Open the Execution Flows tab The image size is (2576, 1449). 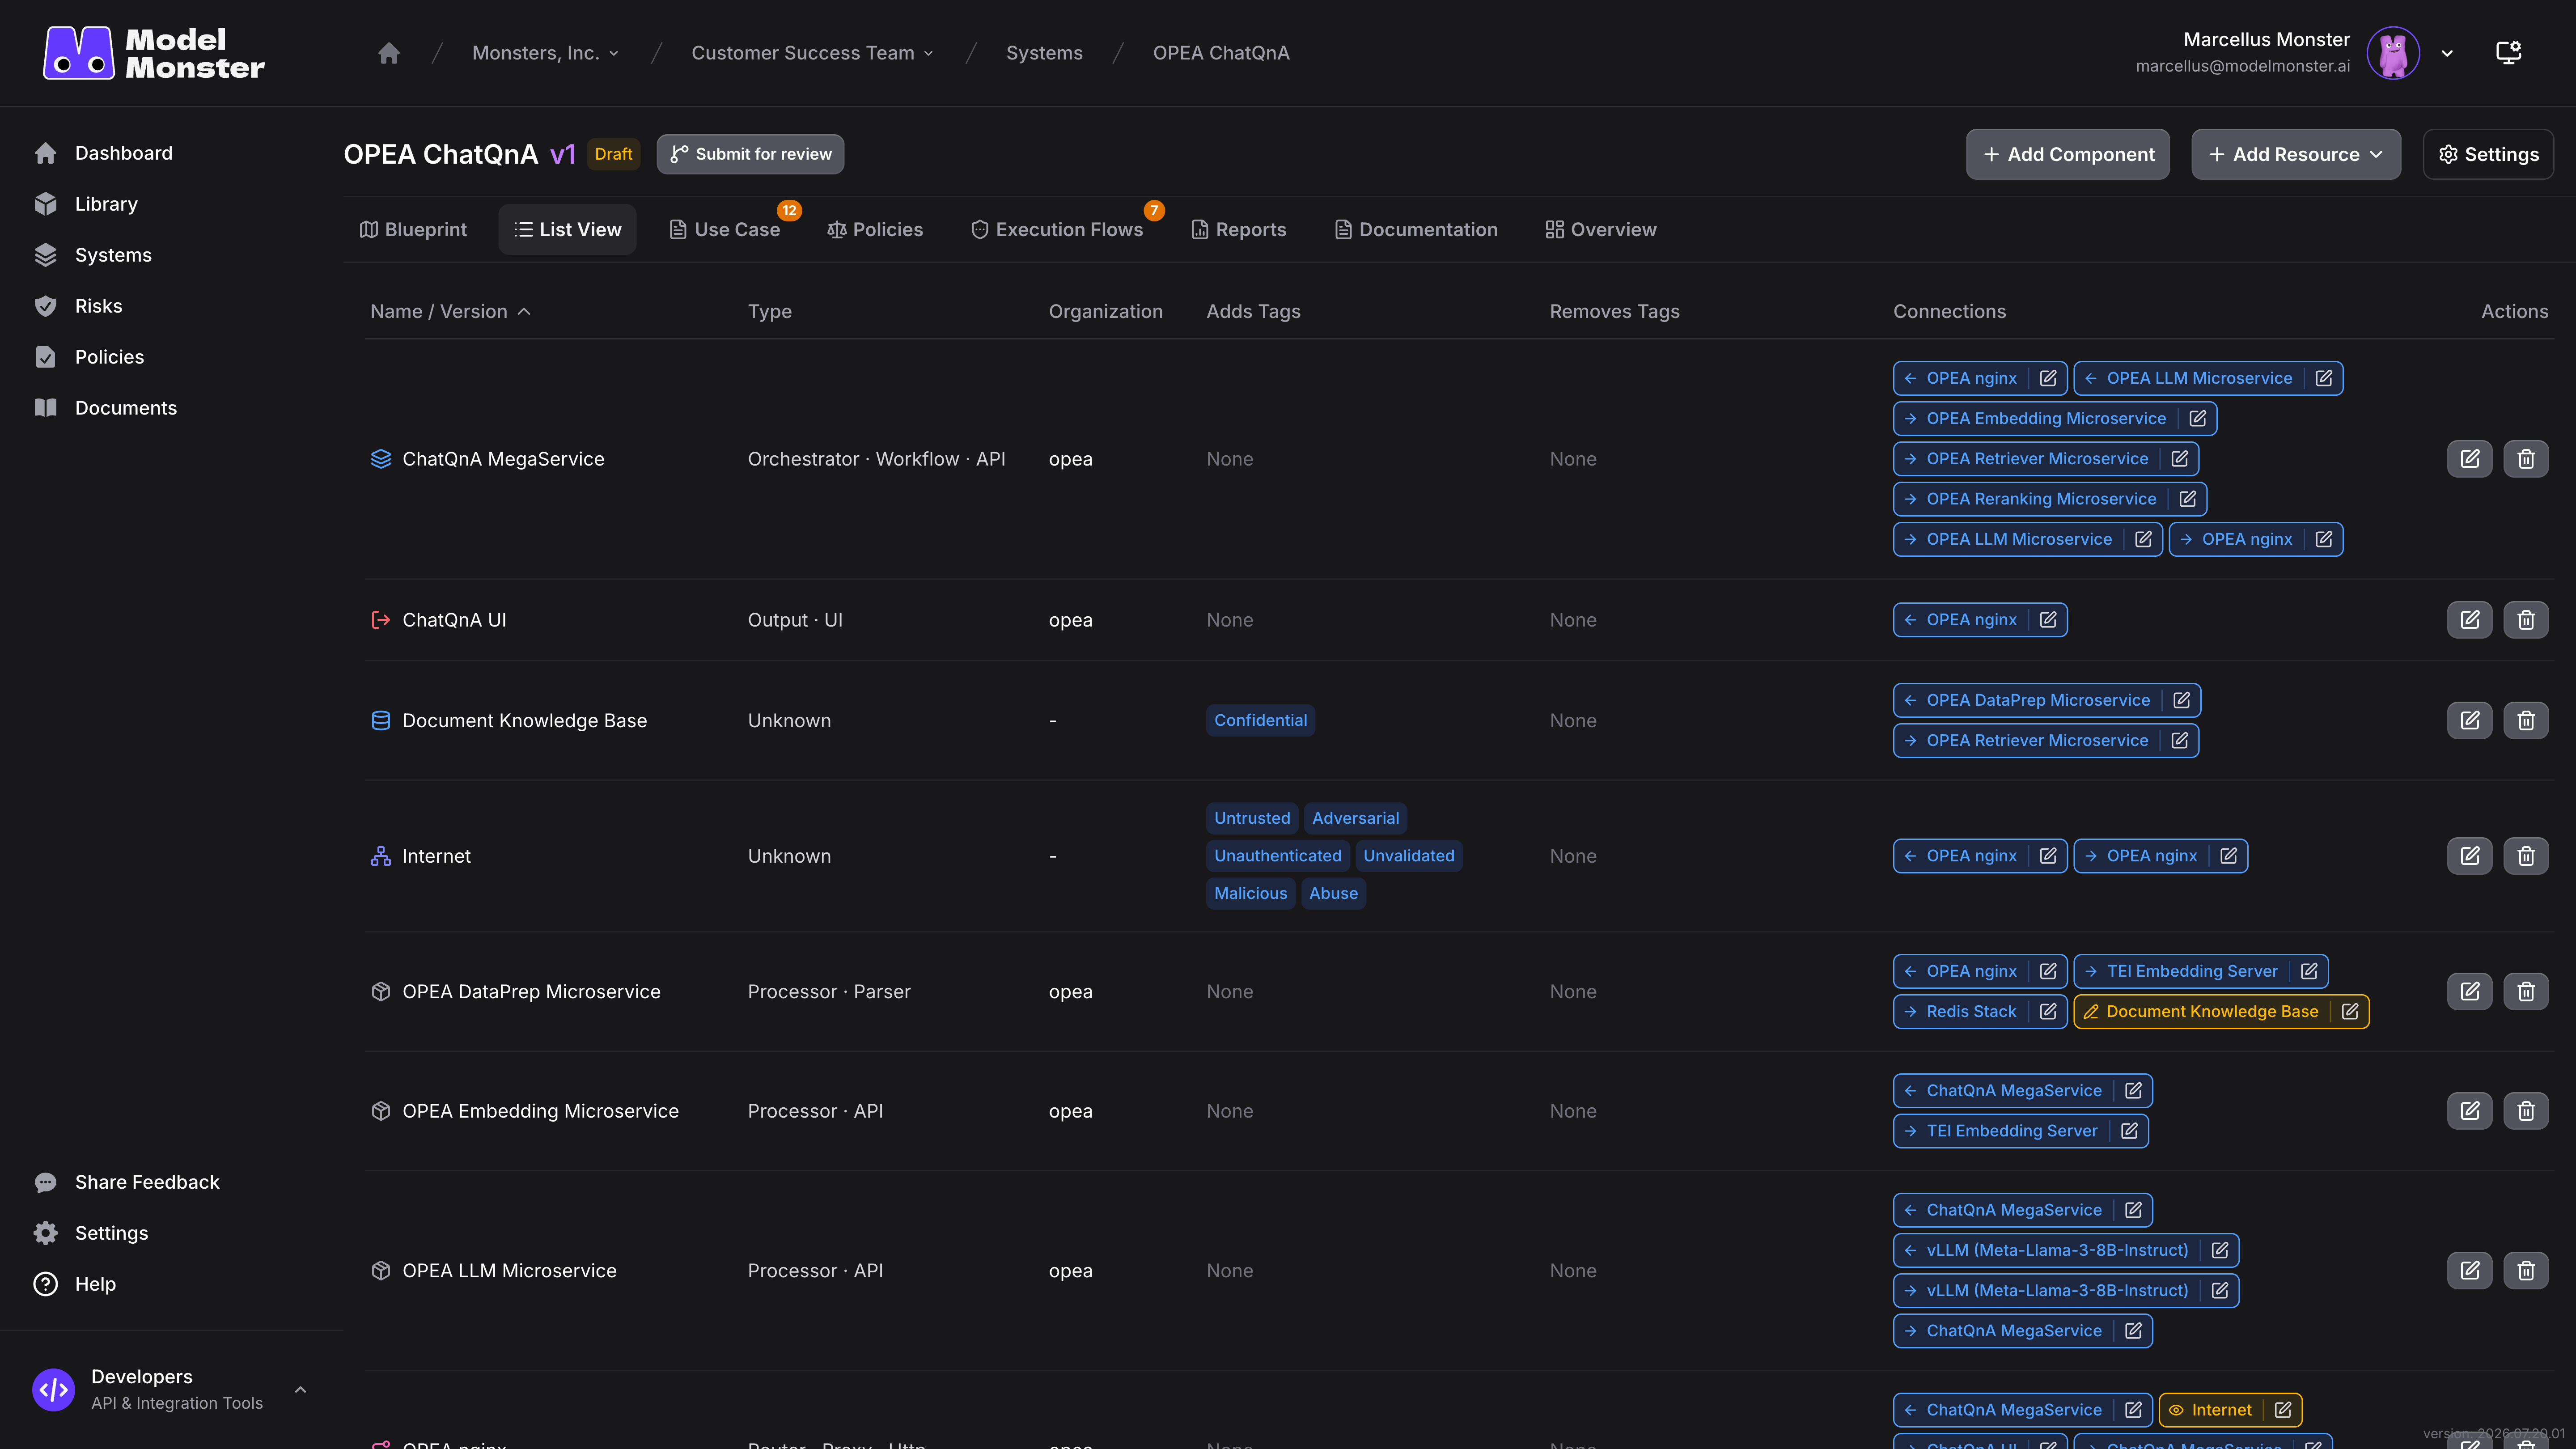(x=1057, y=229)
